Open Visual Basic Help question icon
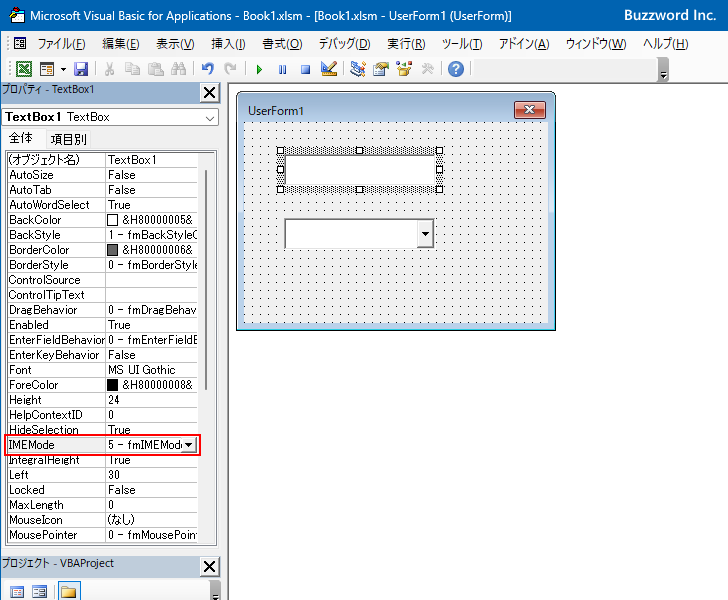The width and height of the screenshot is (728, 600). tap(455, 69)
